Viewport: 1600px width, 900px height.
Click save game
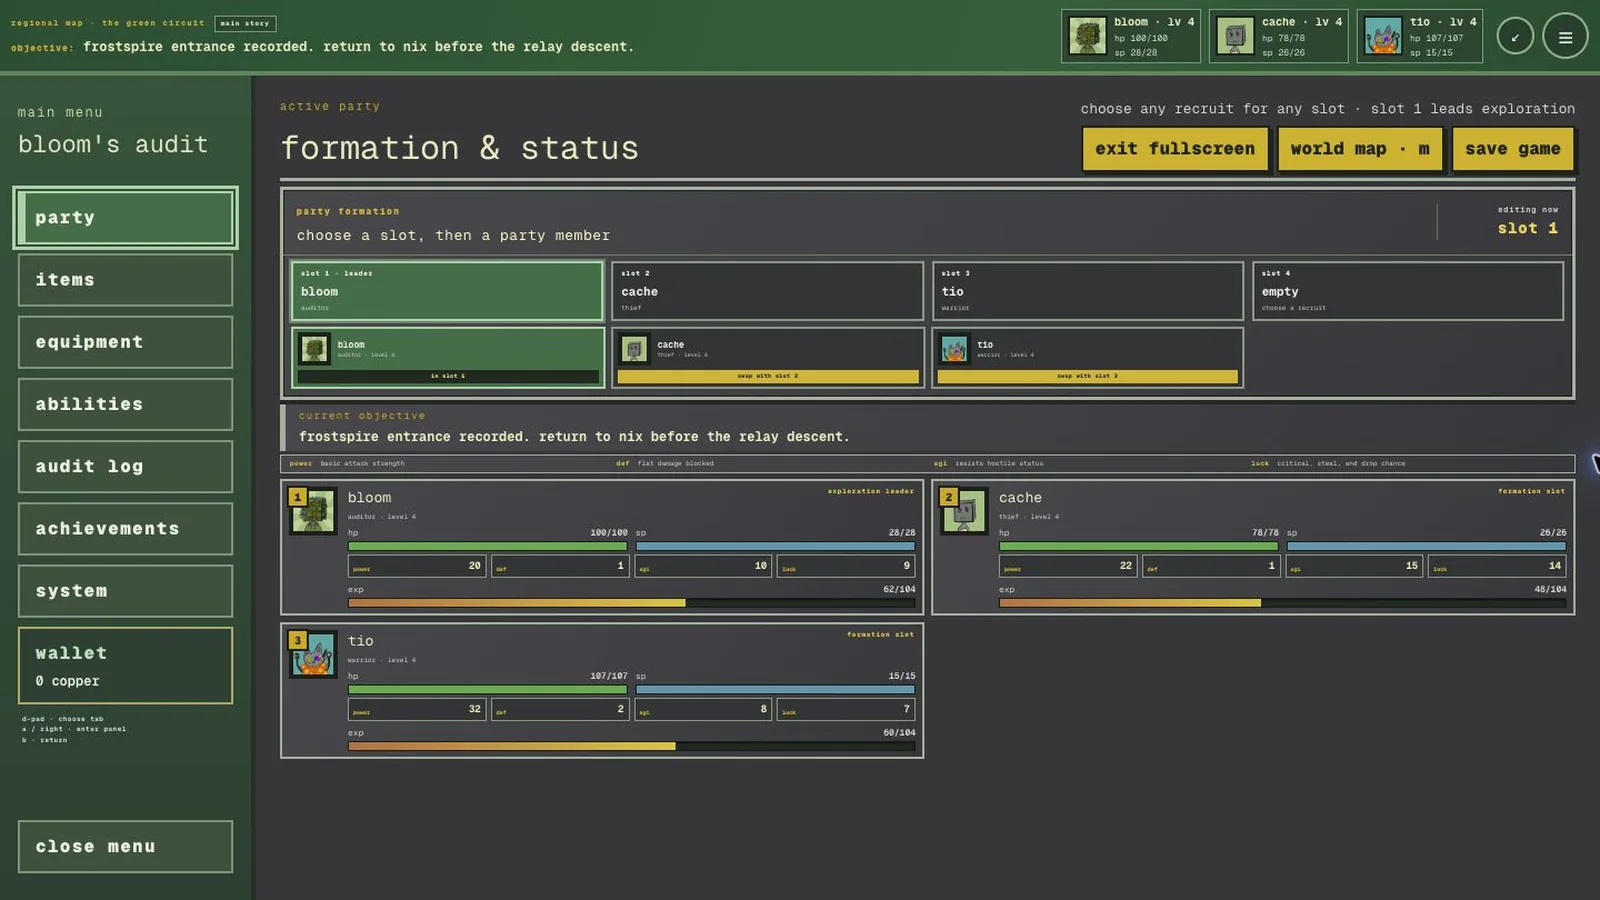tap(1513, 148)
